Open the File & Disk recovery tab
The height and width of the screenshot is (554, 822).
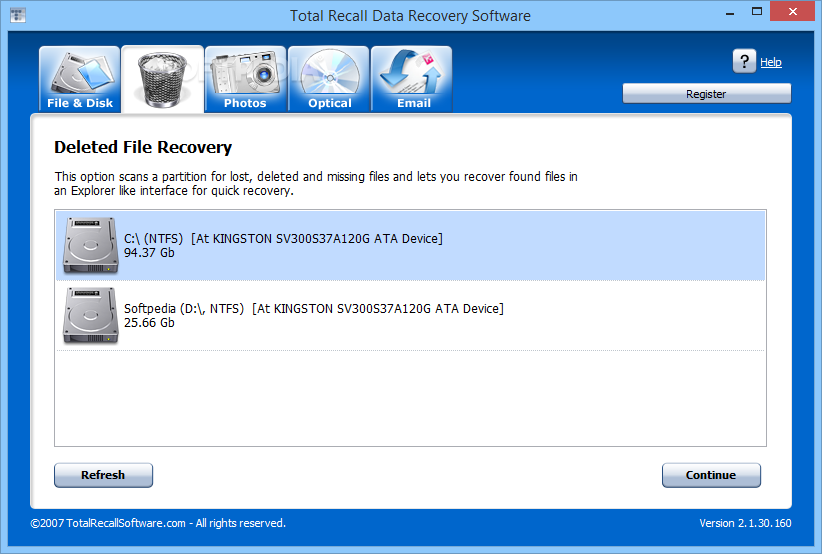[80, 79]
